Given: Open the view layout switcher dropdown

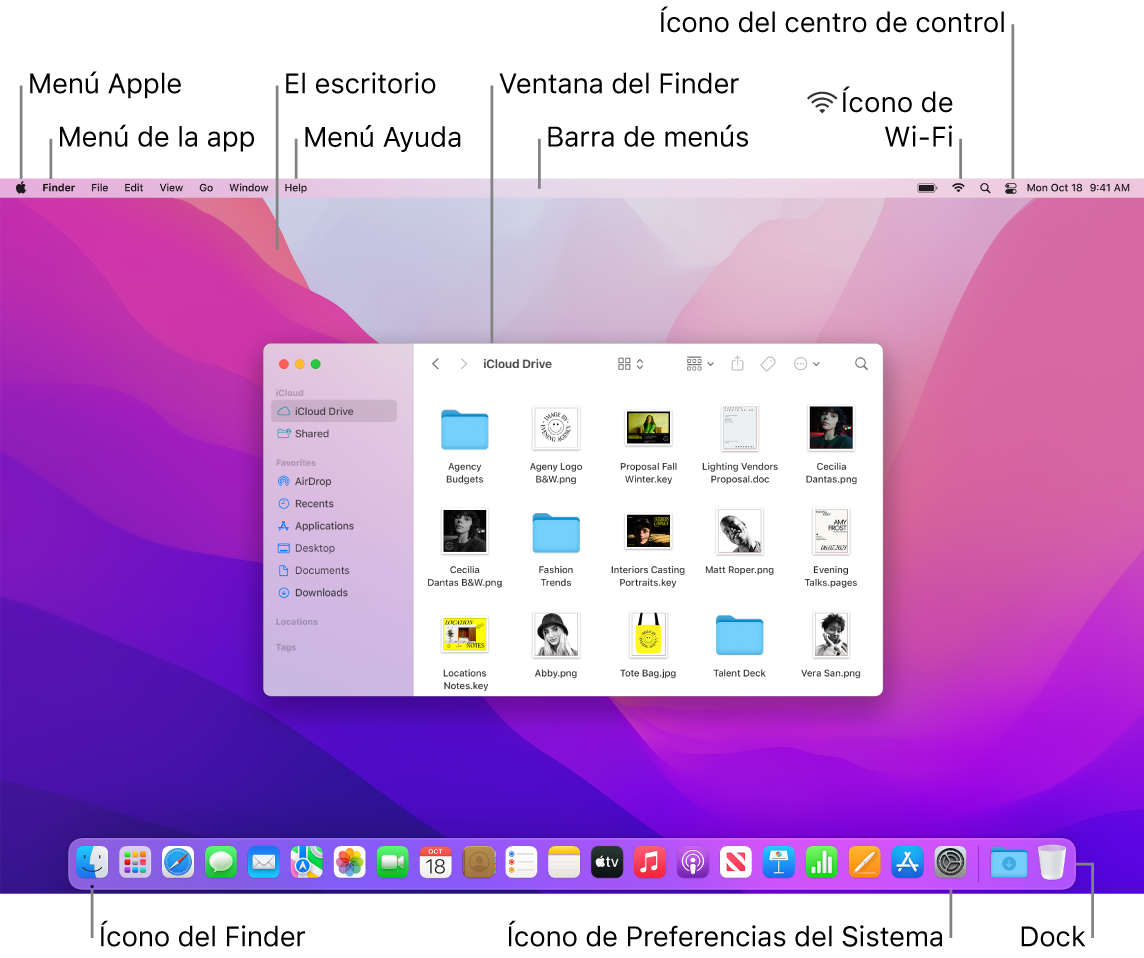Looking at the screenshot, I should 630,363.
